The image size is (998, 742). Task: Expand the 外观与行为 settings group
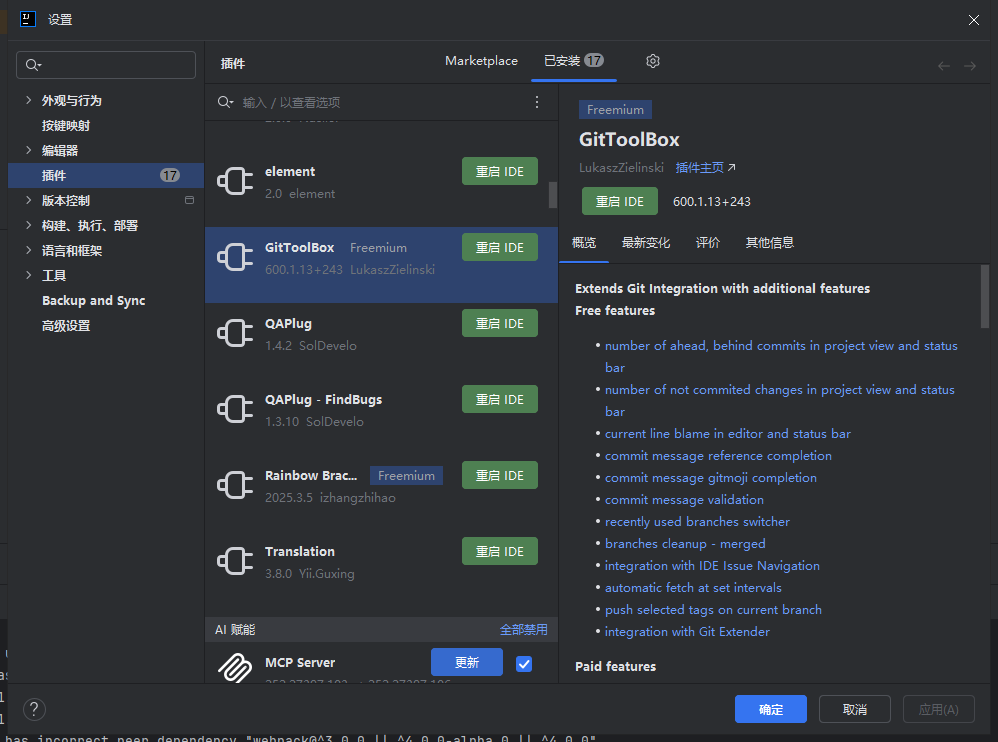point(28,100)
